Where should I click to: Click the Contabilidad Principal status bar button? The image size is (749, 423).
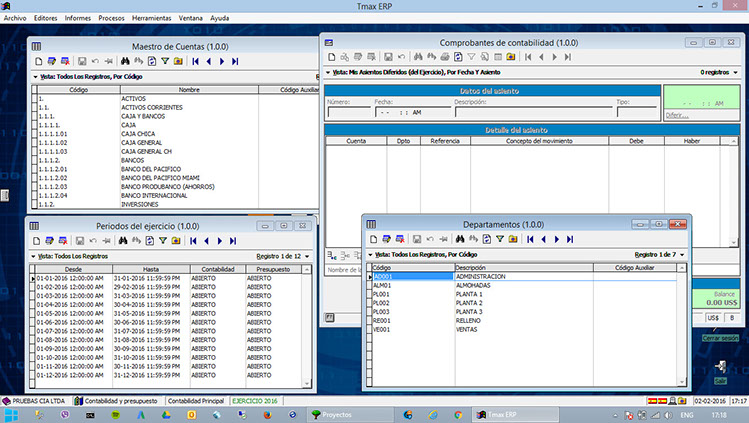click(x=197, y=399)
